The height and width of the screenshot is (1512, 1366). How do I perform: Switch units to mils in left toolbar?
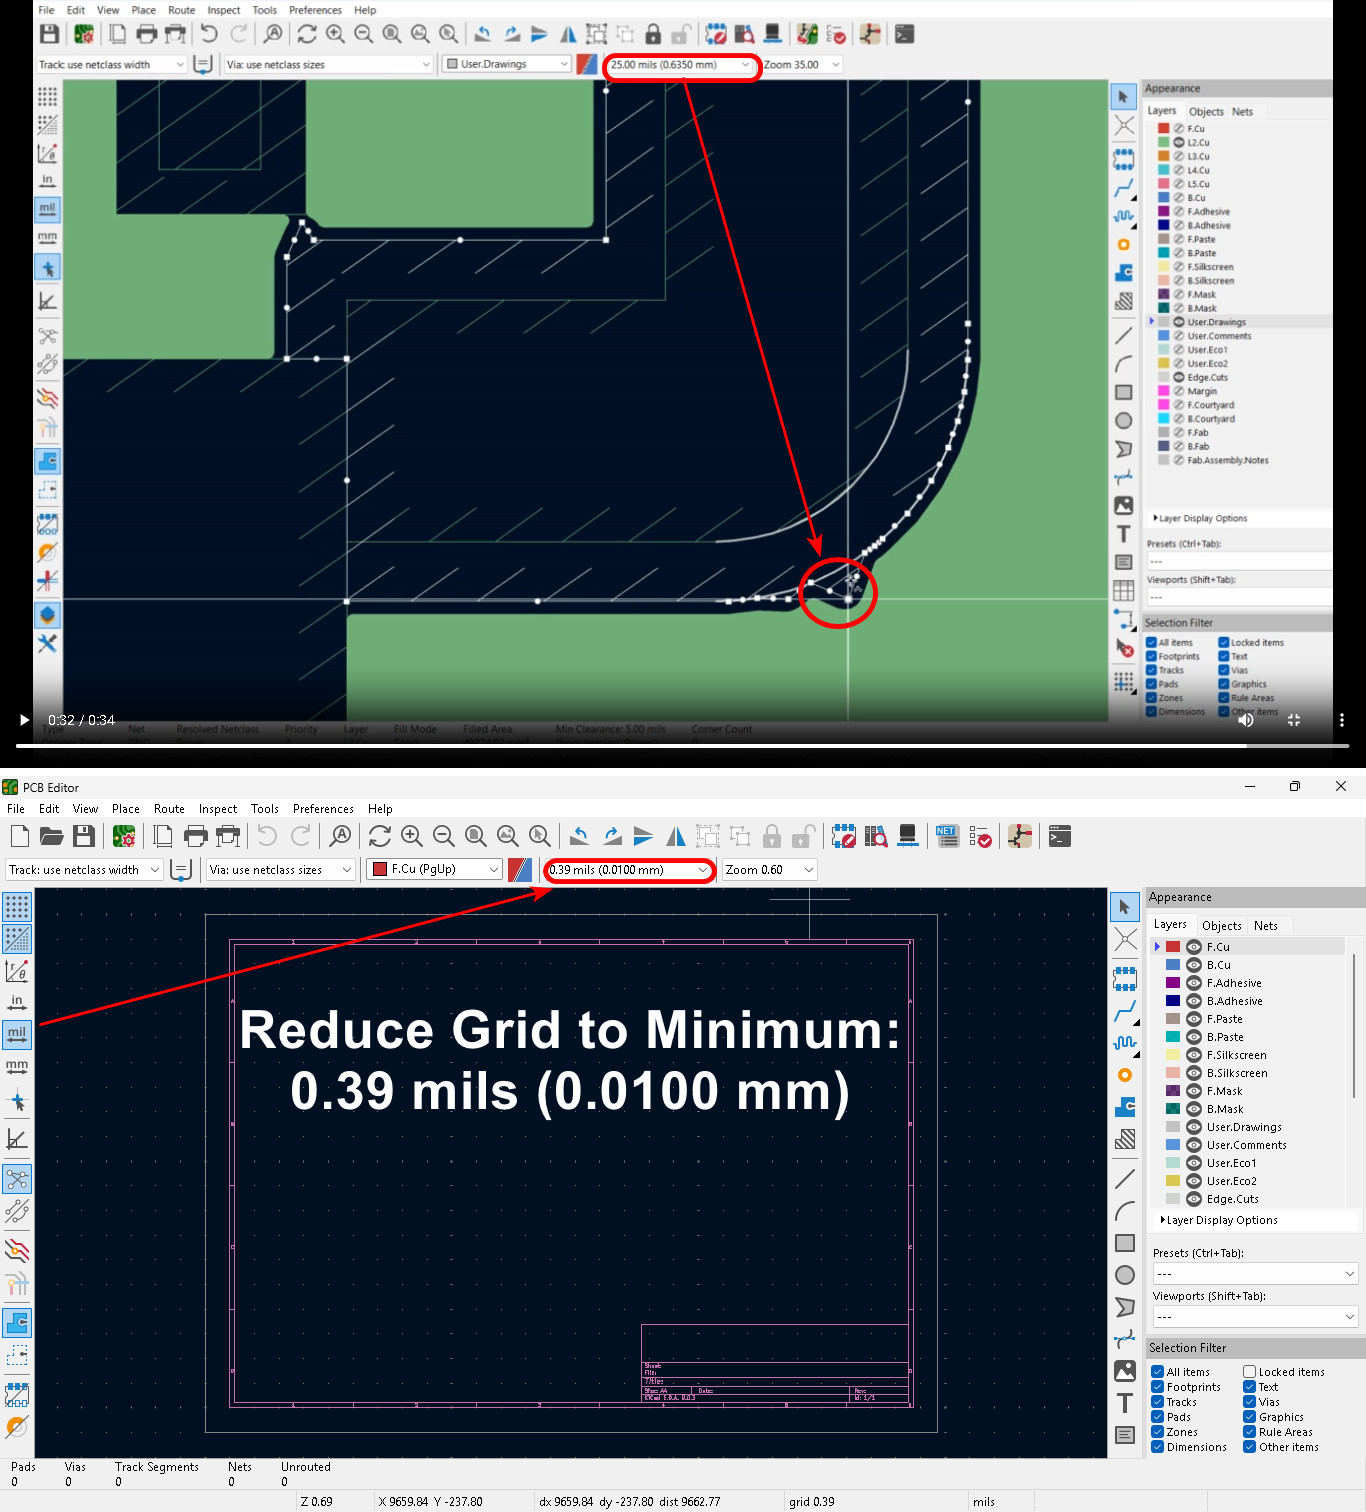[17, 1034]
